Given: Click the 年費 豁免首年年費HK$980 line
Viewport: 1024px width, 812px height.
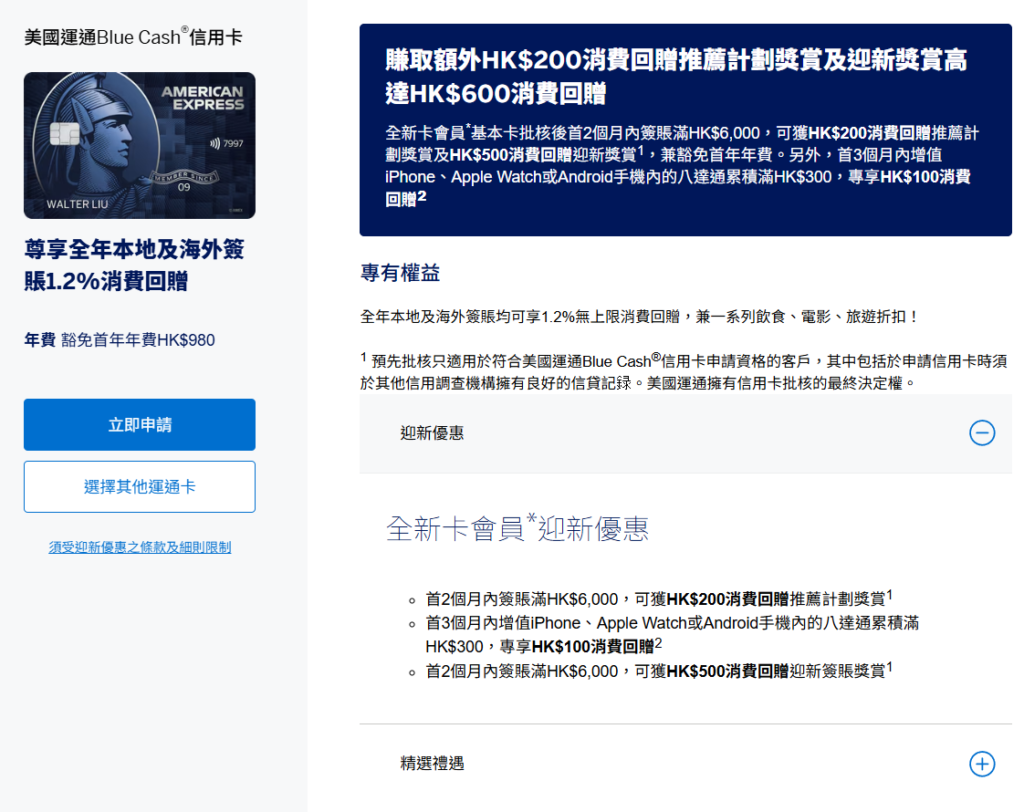Looking at the screenshot, I should click(120, 340).
